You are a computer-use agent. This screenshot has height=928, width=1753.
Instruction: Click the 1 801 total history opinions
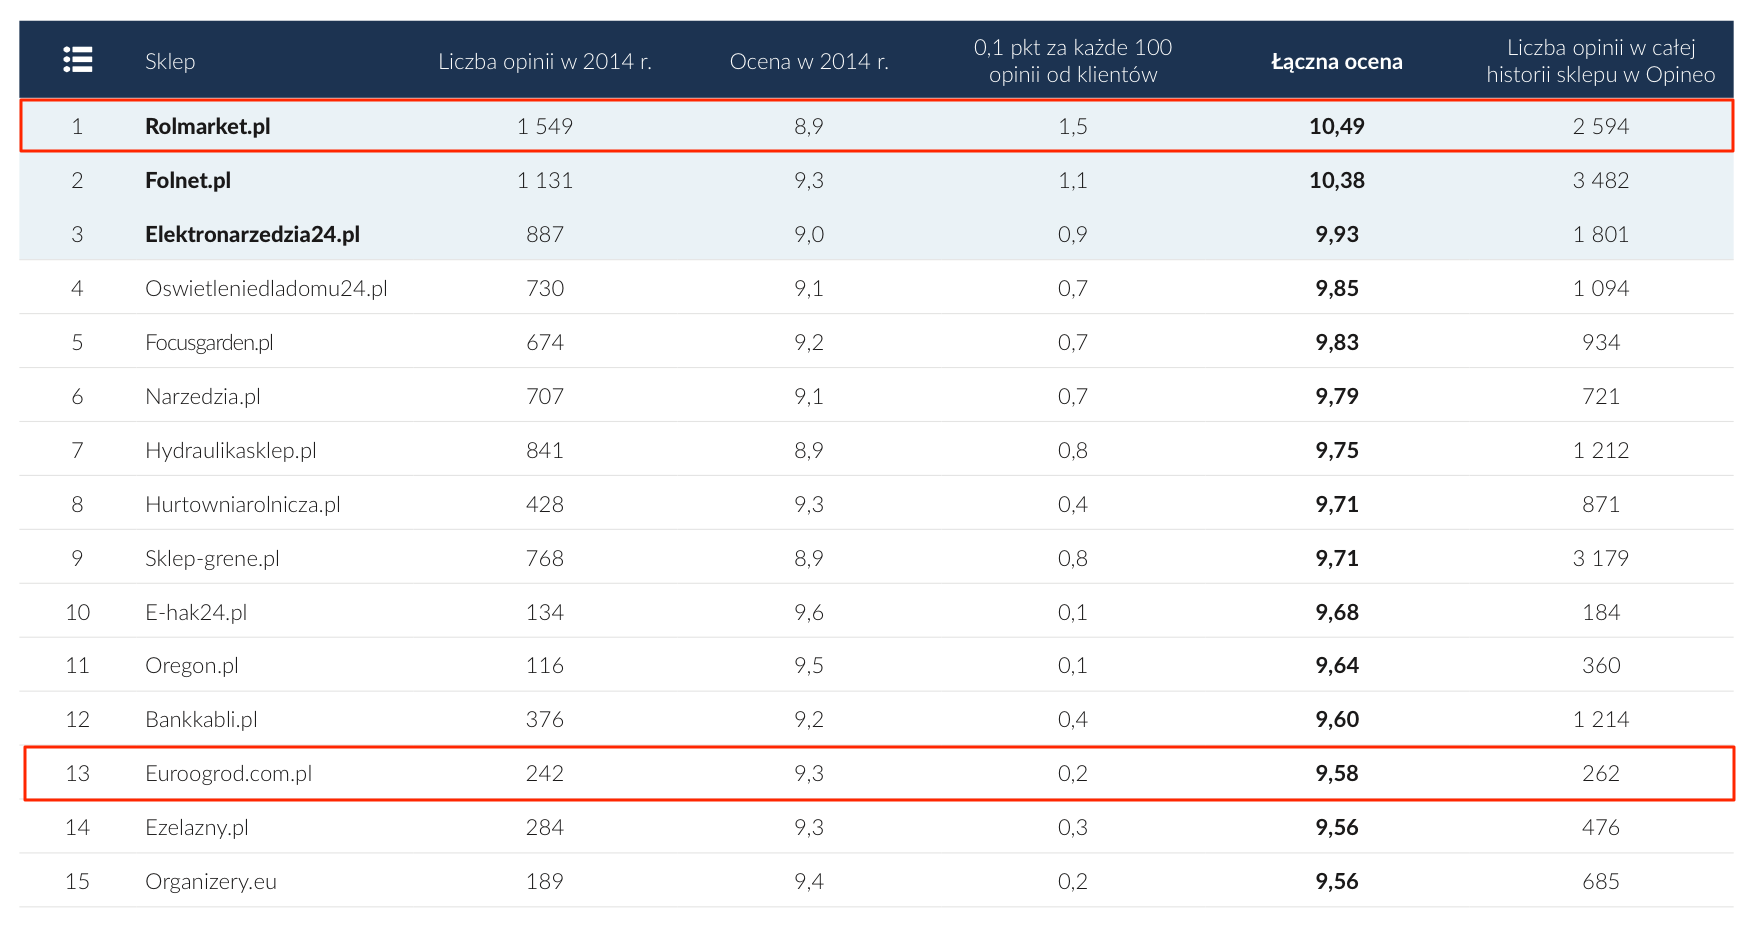(1601, 234)
